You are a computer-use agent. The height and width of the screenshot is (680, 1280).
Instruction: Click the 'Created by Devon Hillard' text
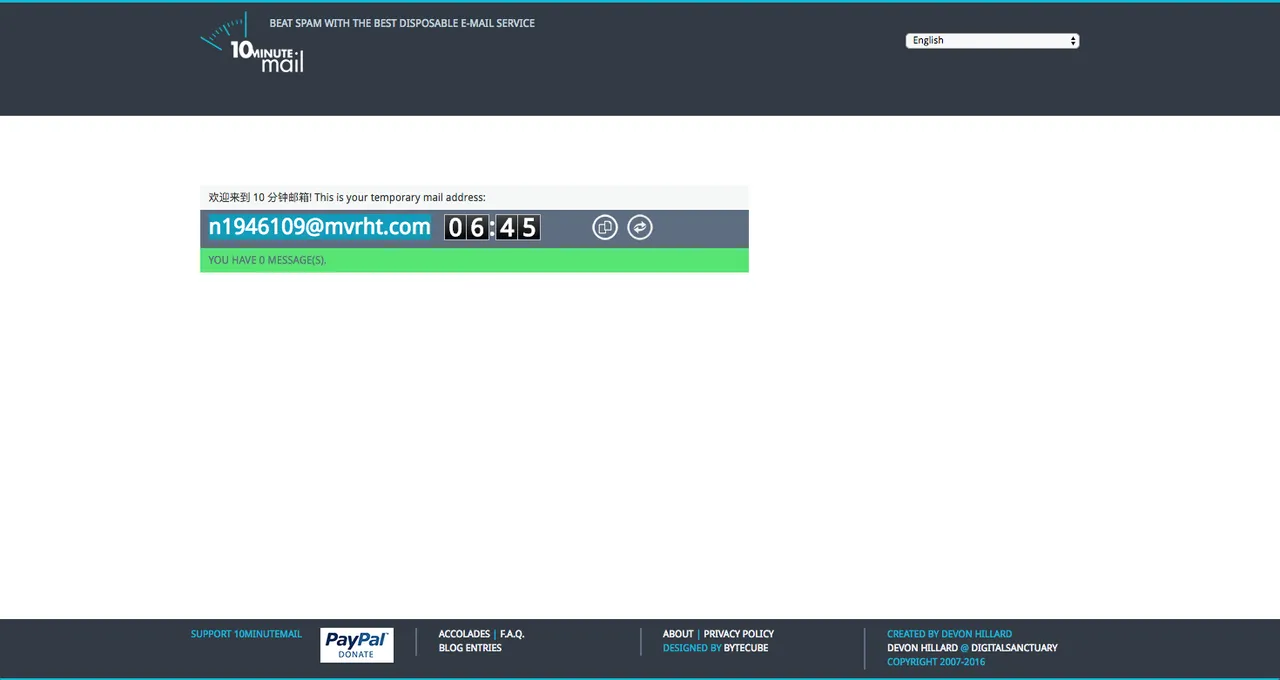tap(949, 634)
